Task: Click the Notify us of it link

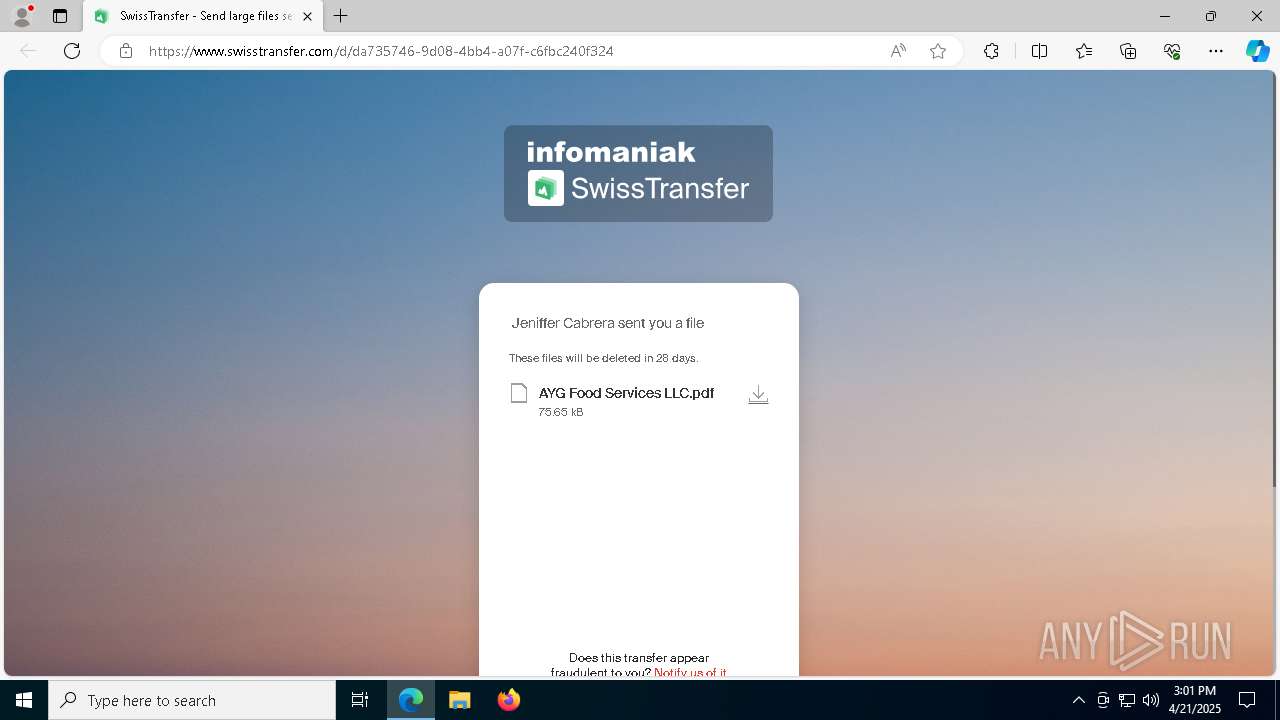Action: click(x=690, y=672)
